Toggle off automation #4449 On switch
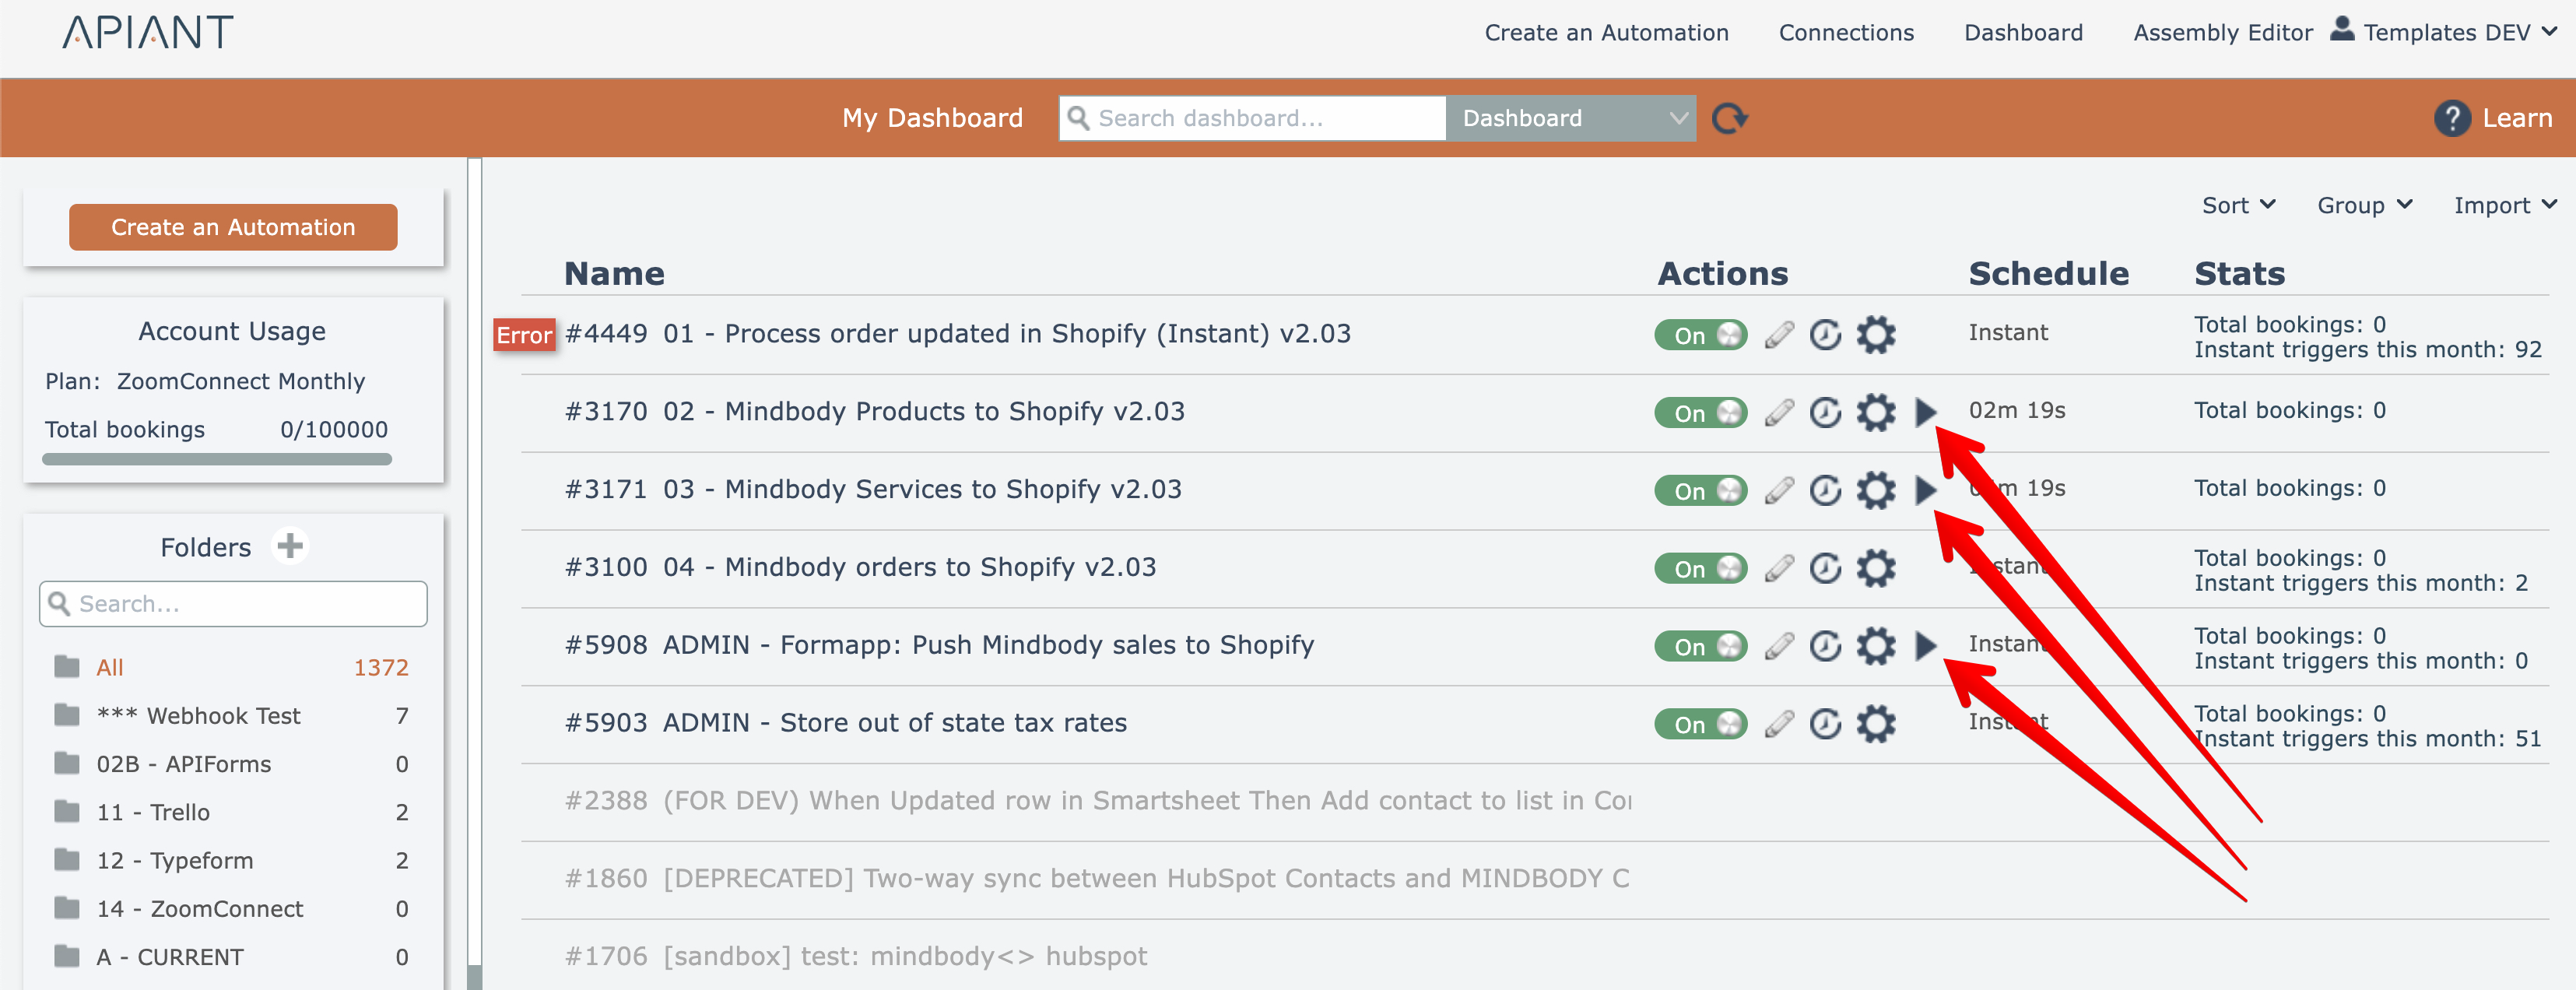 (x=1700, y=335)
